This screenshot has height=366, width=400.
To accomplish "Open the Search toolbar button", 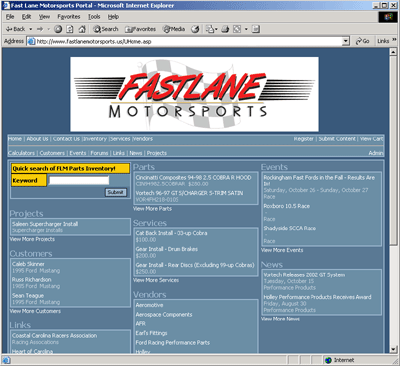I will click(106, 29).
